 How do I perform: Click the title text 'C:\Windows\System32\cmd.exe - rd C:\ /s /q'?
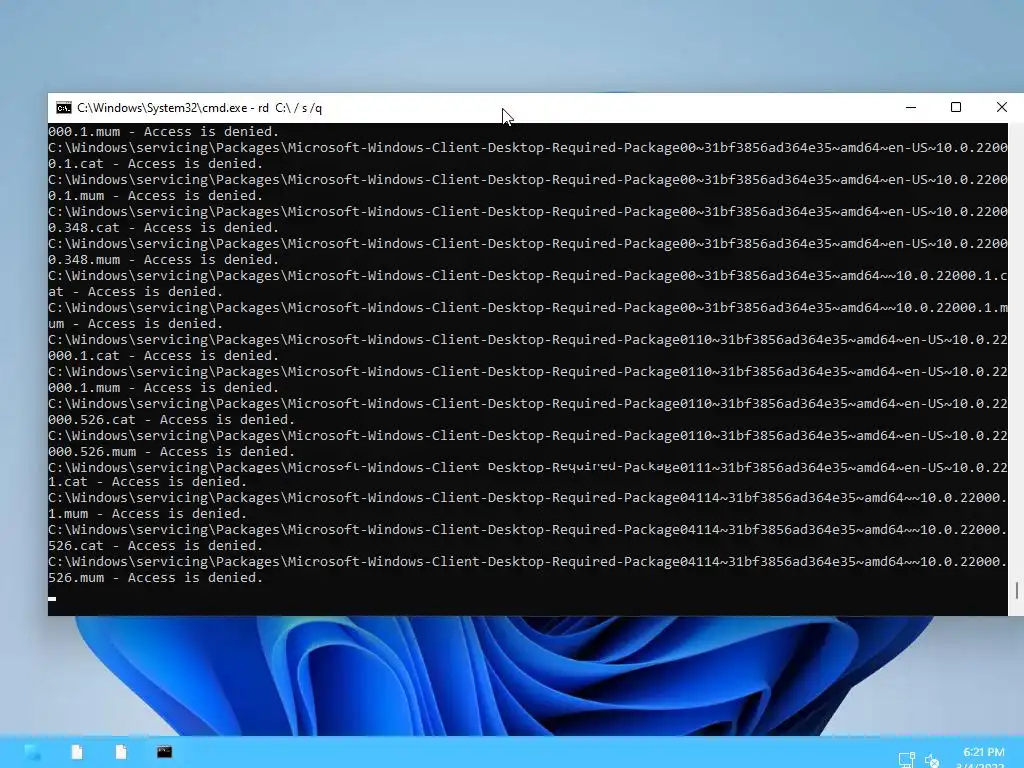[x=199, y=108]
